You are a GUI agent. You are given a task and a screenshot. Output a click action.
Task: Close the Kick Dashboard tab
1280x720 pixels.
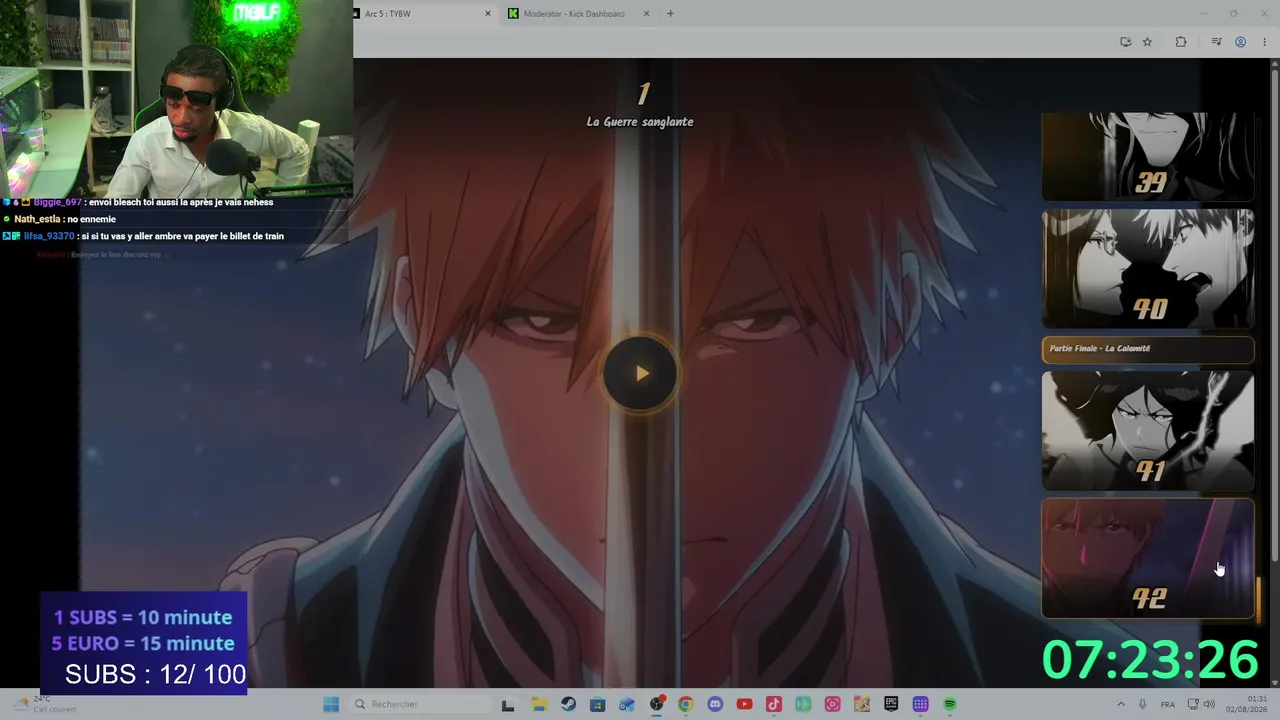pyautogui.click(x=646, y=14)
